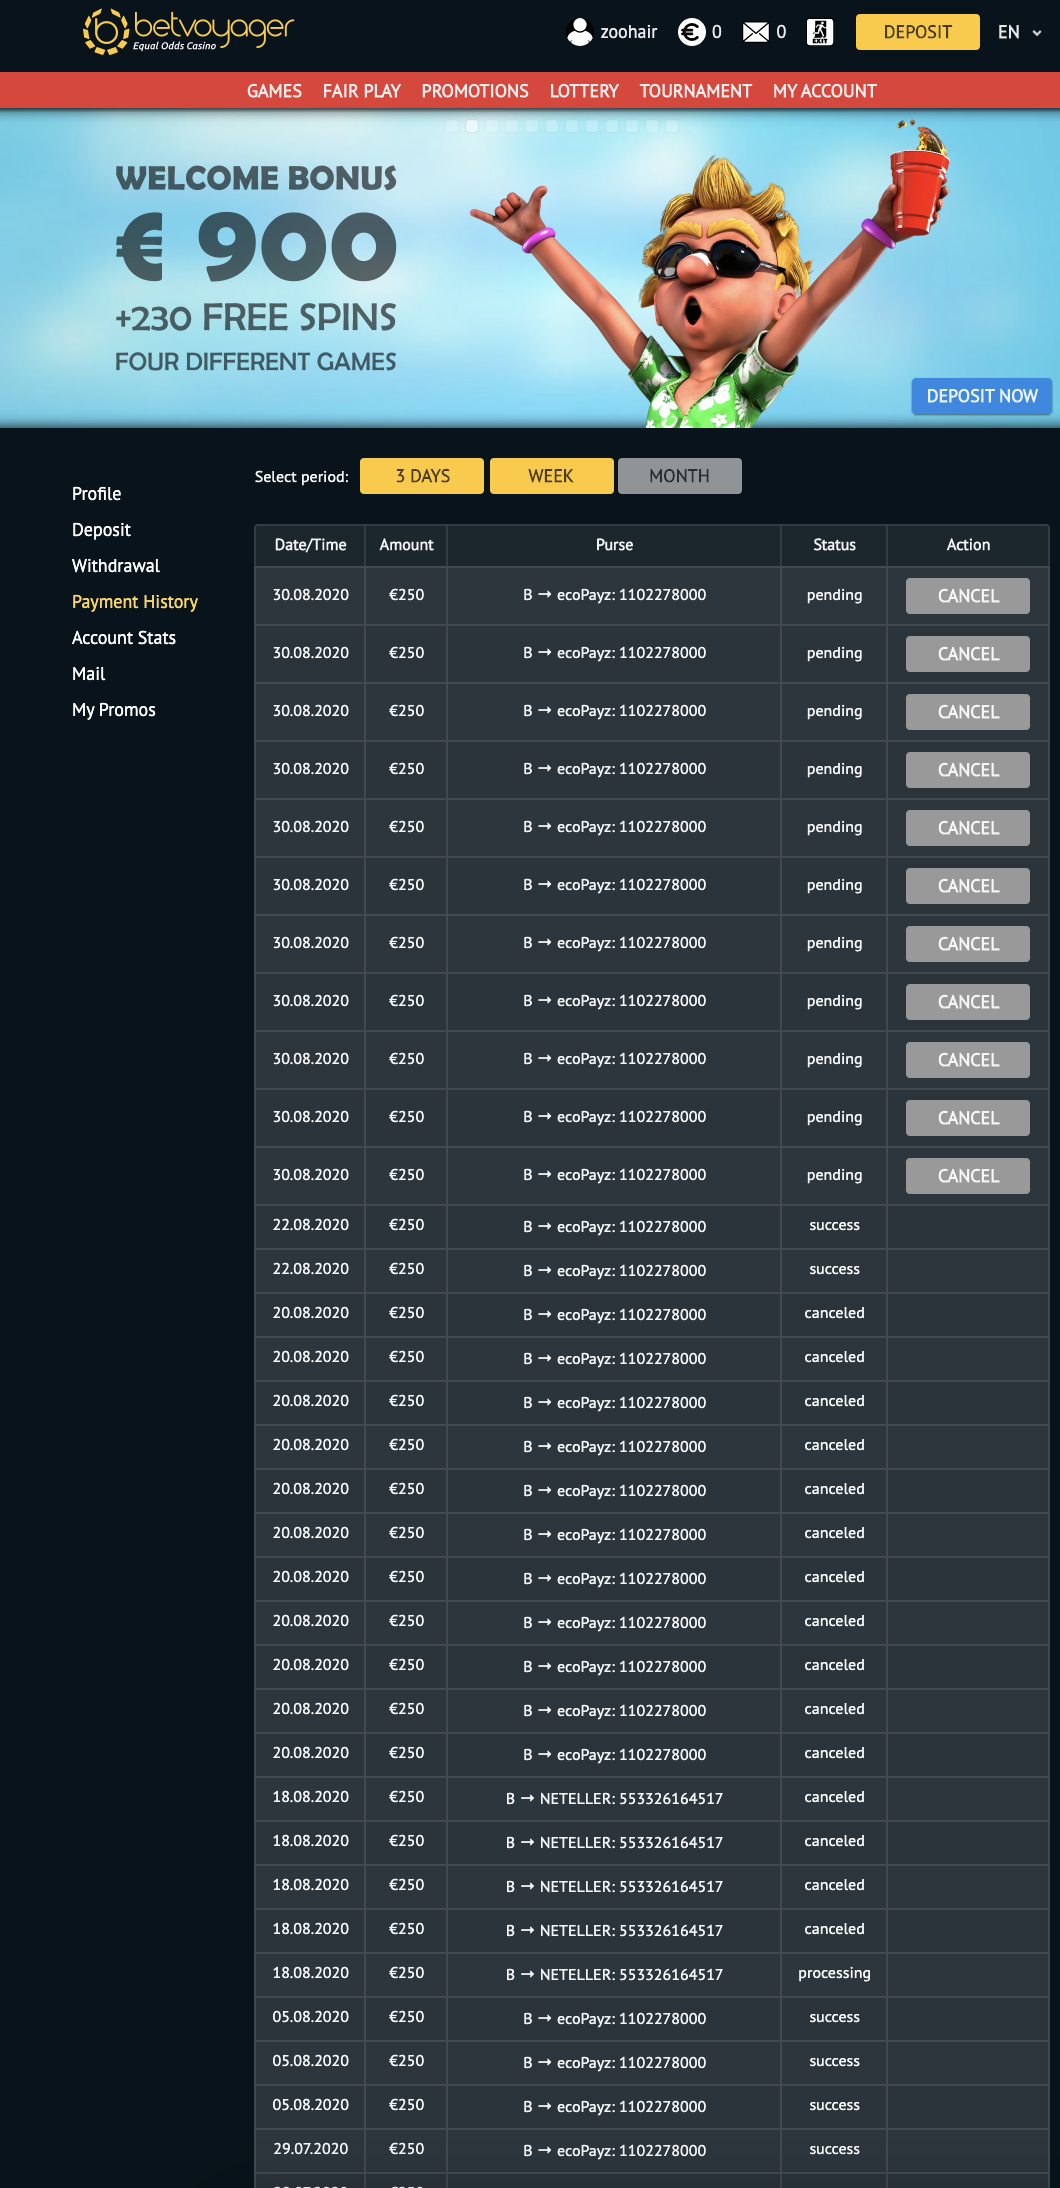Log out via the exit icon
Viewport: 1060px width, 2188px height.
pyautogui.click(x=820, y=32)
